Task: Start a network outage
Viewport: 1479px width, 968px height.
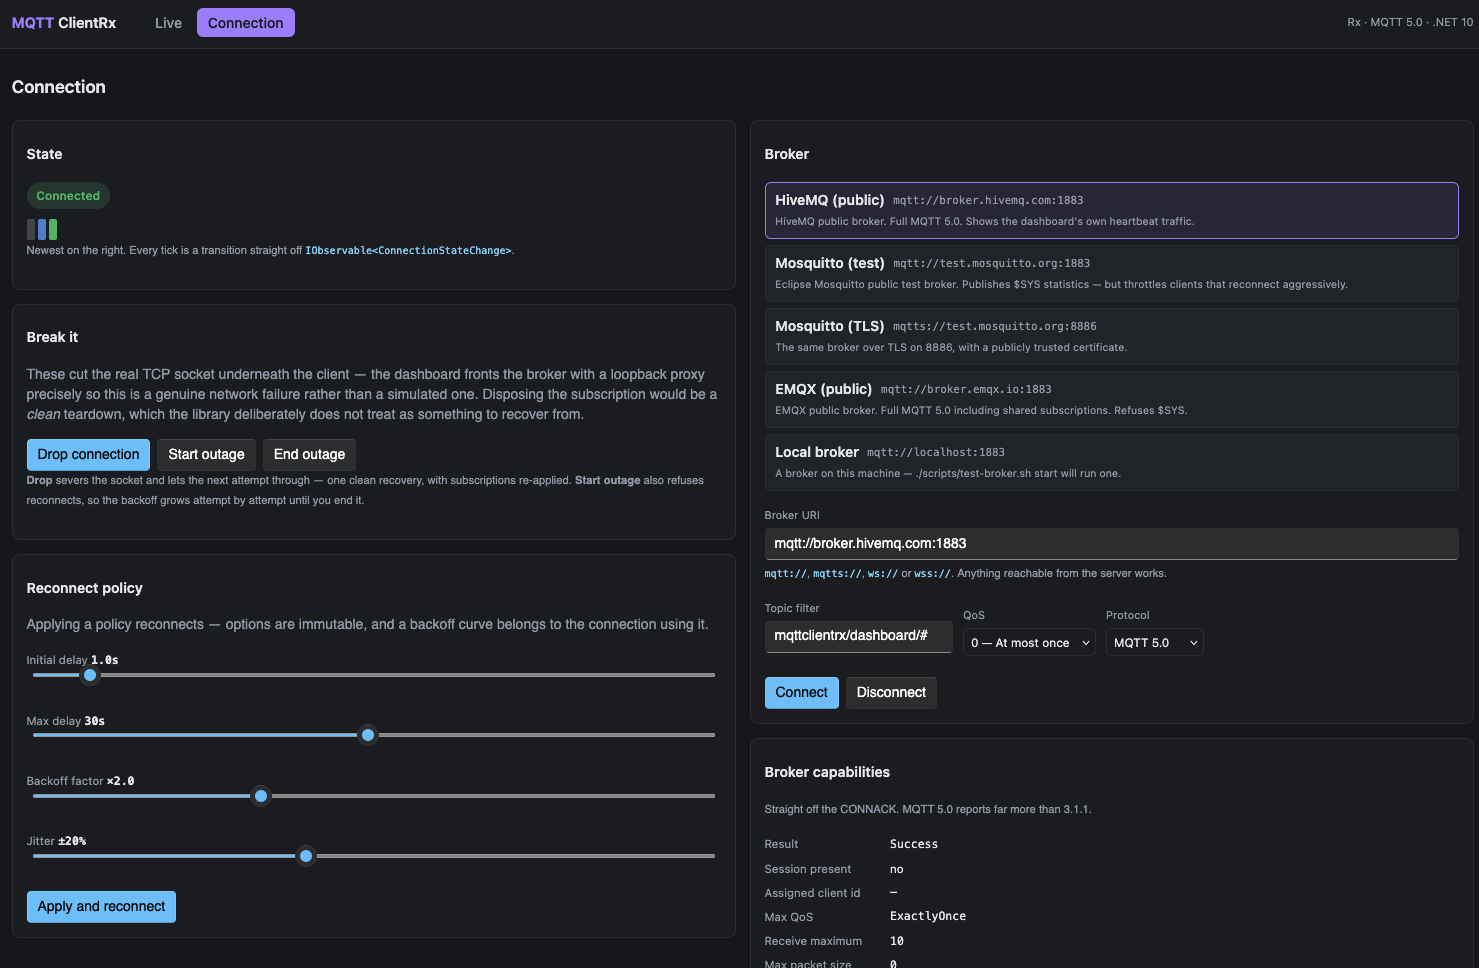Action: [206, 454]
